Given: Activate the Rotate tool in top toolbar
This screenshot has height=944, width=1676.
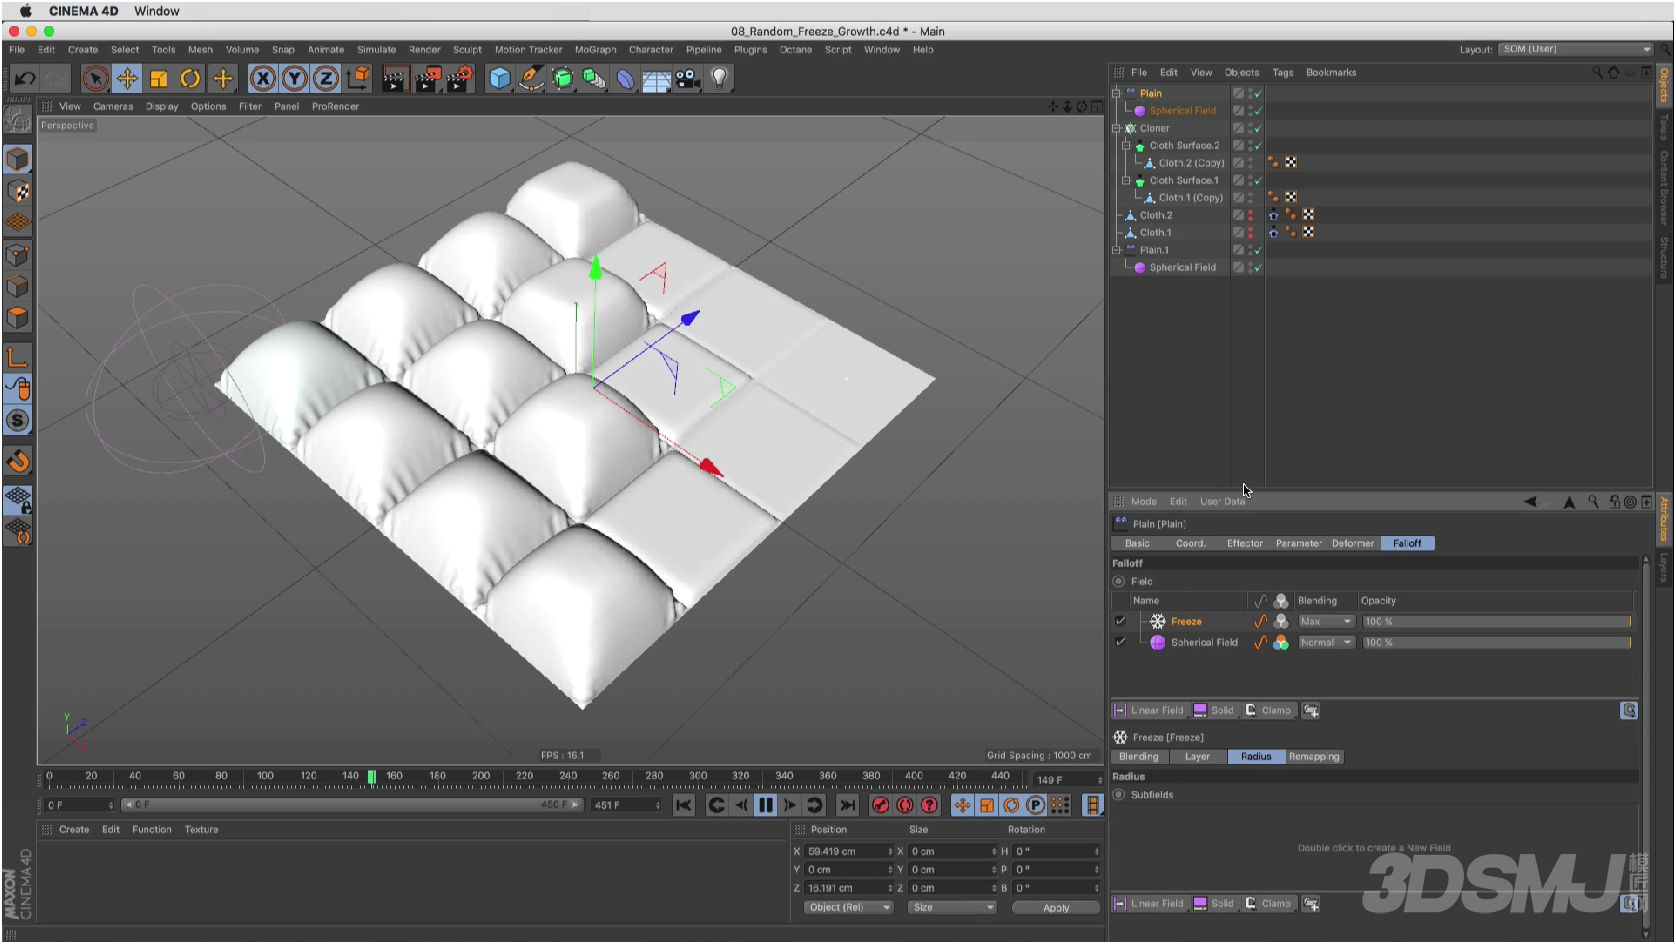Looking at the screenshot, I should click(191, 78).
